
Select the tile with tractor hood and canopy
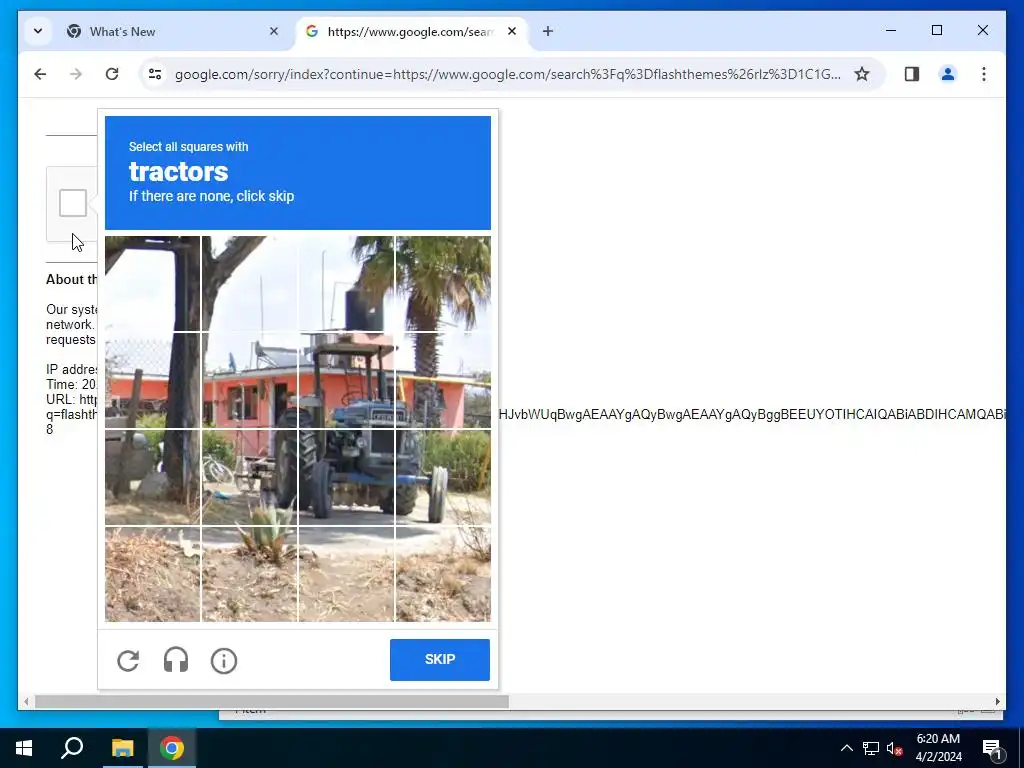(346, 381)
